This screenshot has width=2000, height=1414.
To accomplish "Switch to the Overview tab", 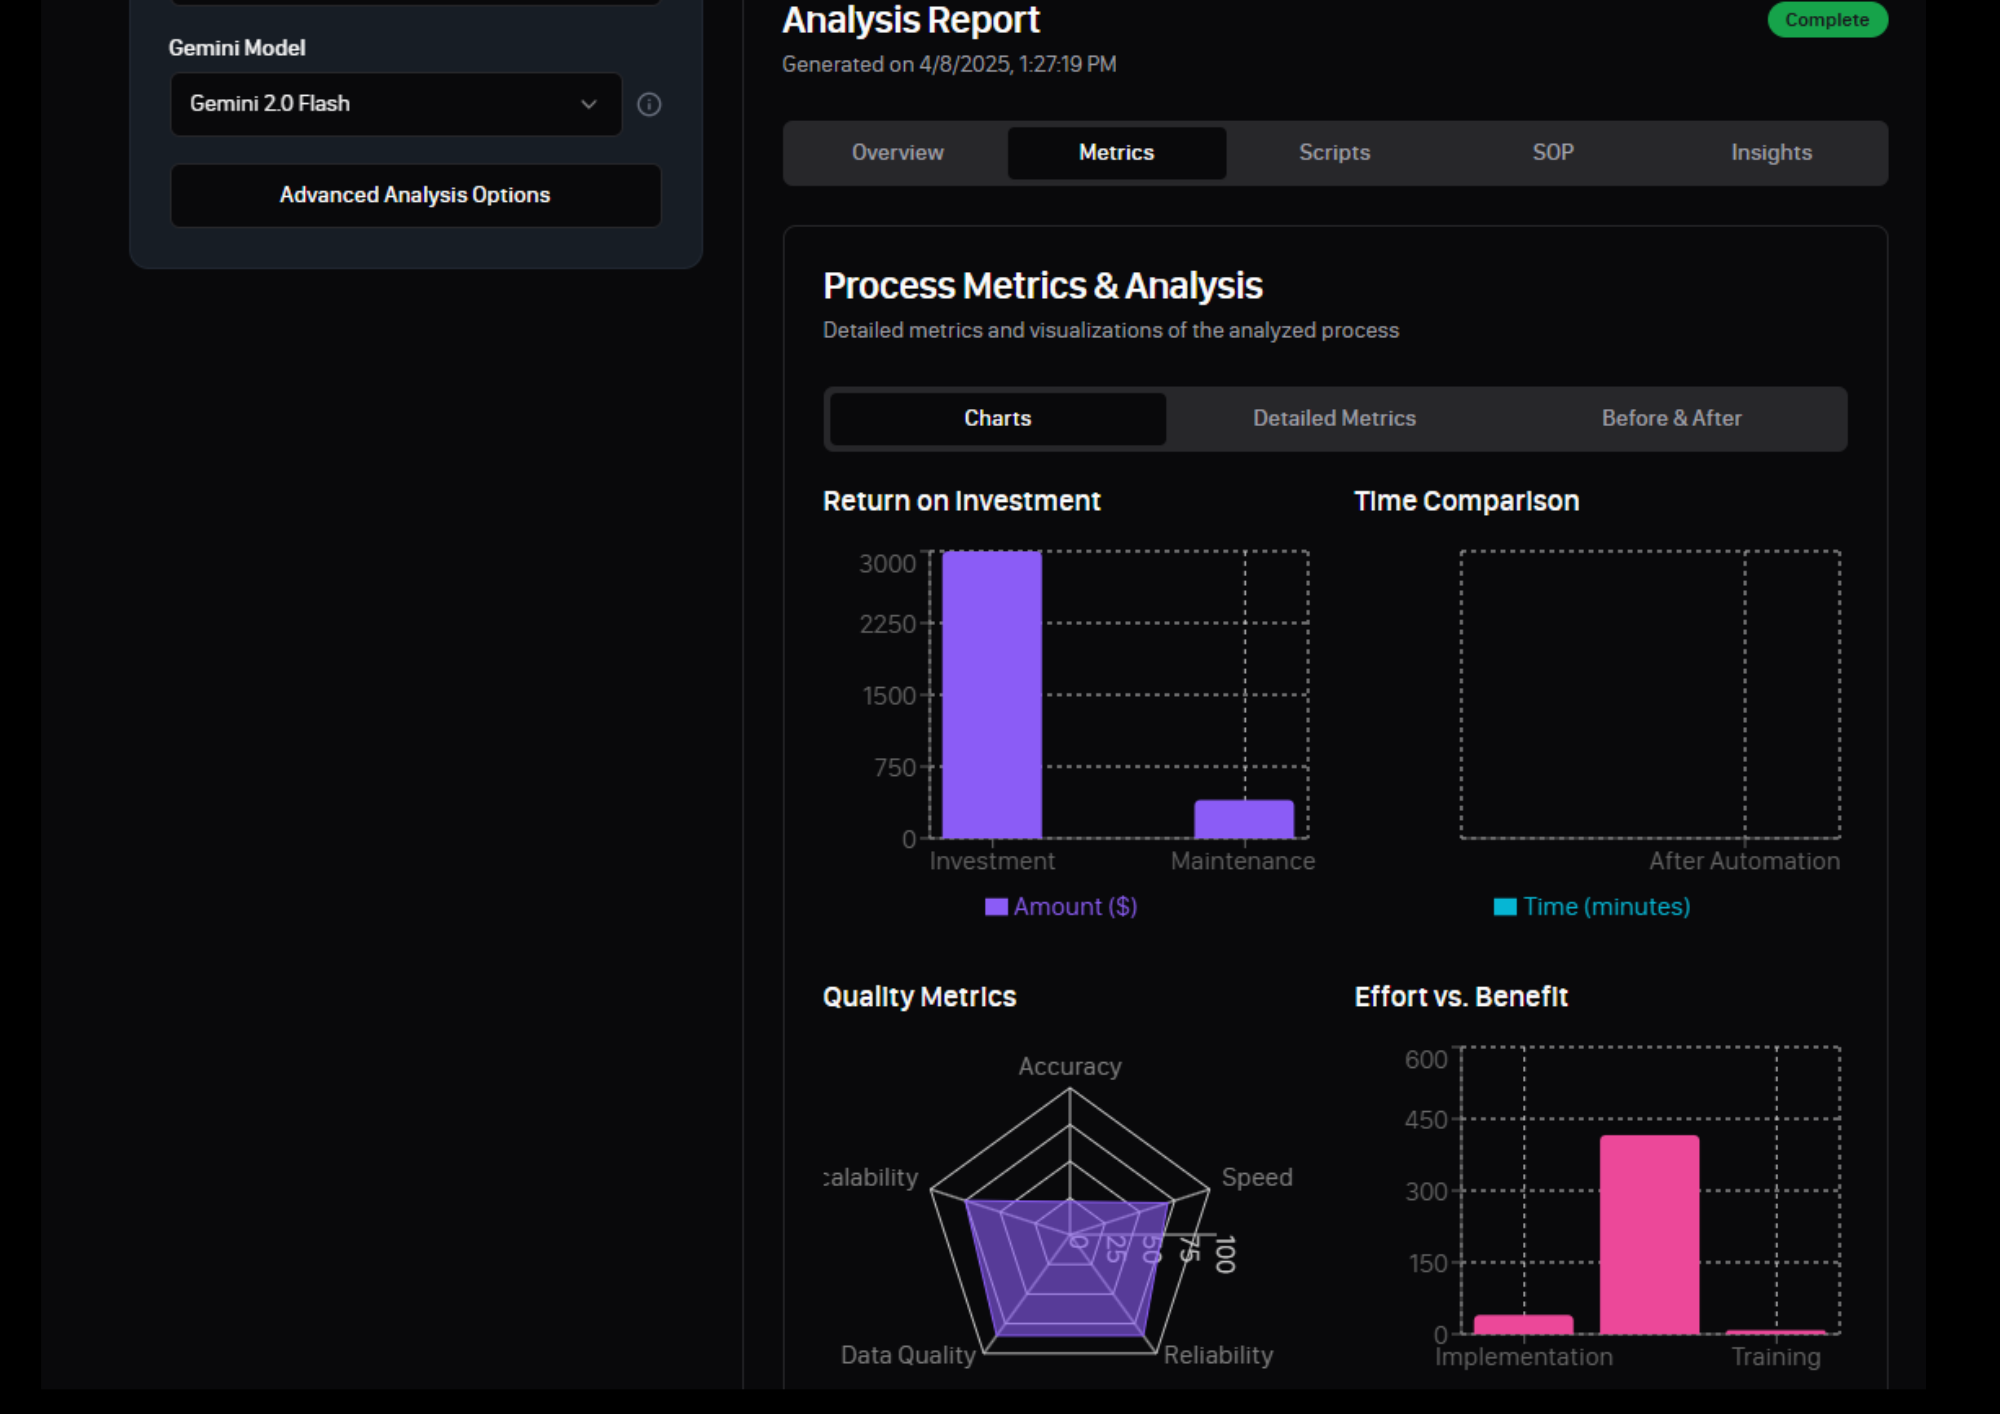I will pos(897,153).
